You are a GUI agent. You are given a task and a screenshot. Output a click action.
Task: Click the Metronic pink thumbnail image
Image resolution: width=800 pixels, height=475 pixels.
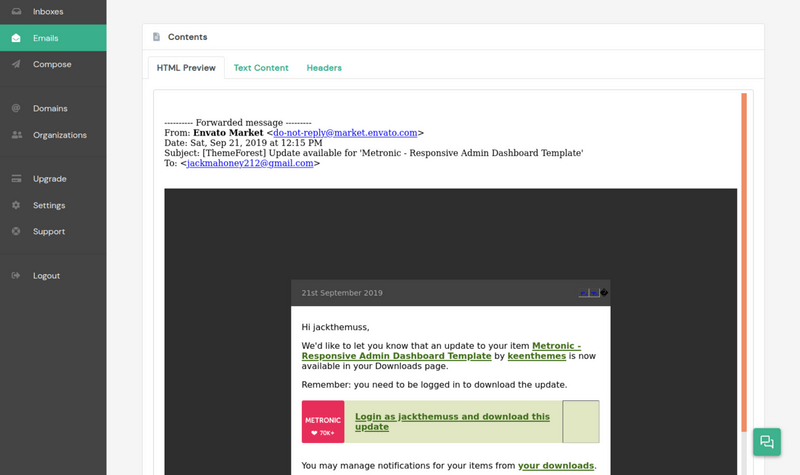pos(323,421)
